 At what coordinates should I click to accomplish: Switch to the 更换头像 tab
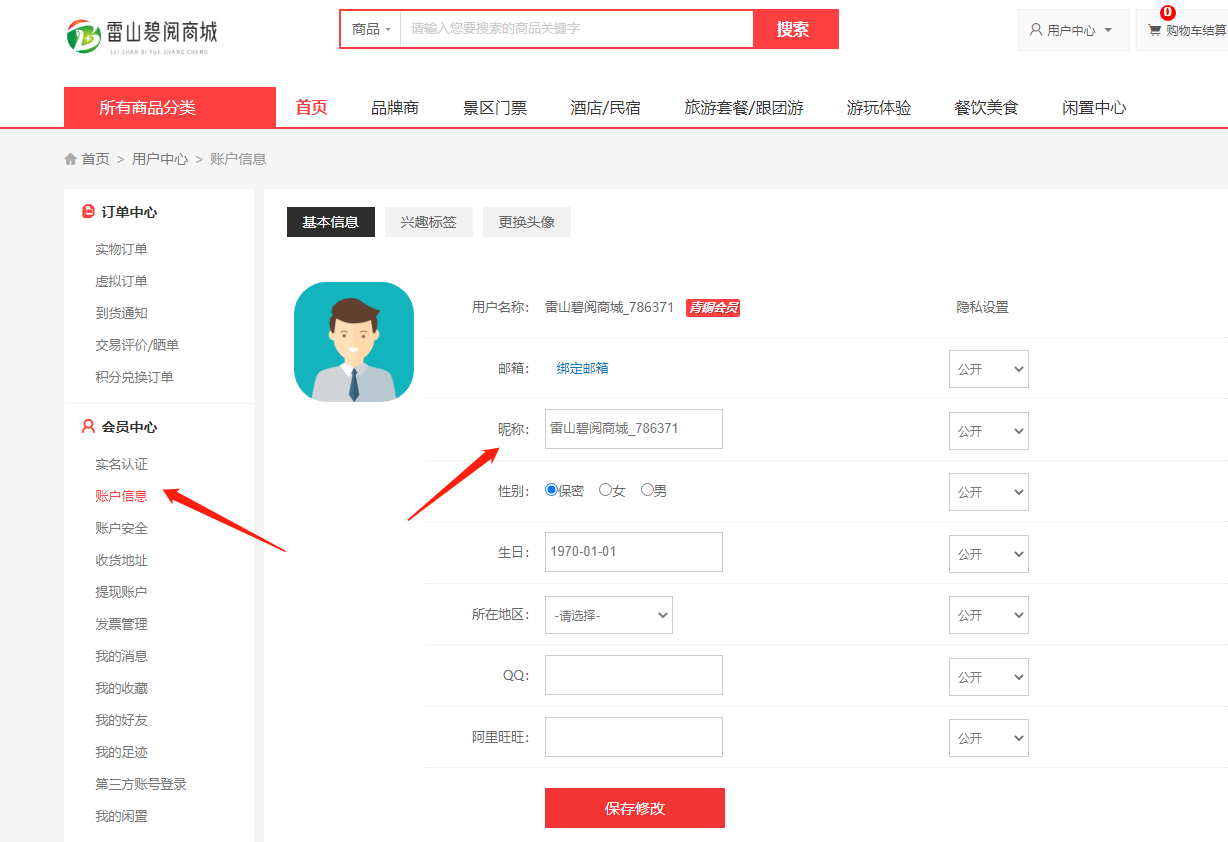(x=526, y=222)
